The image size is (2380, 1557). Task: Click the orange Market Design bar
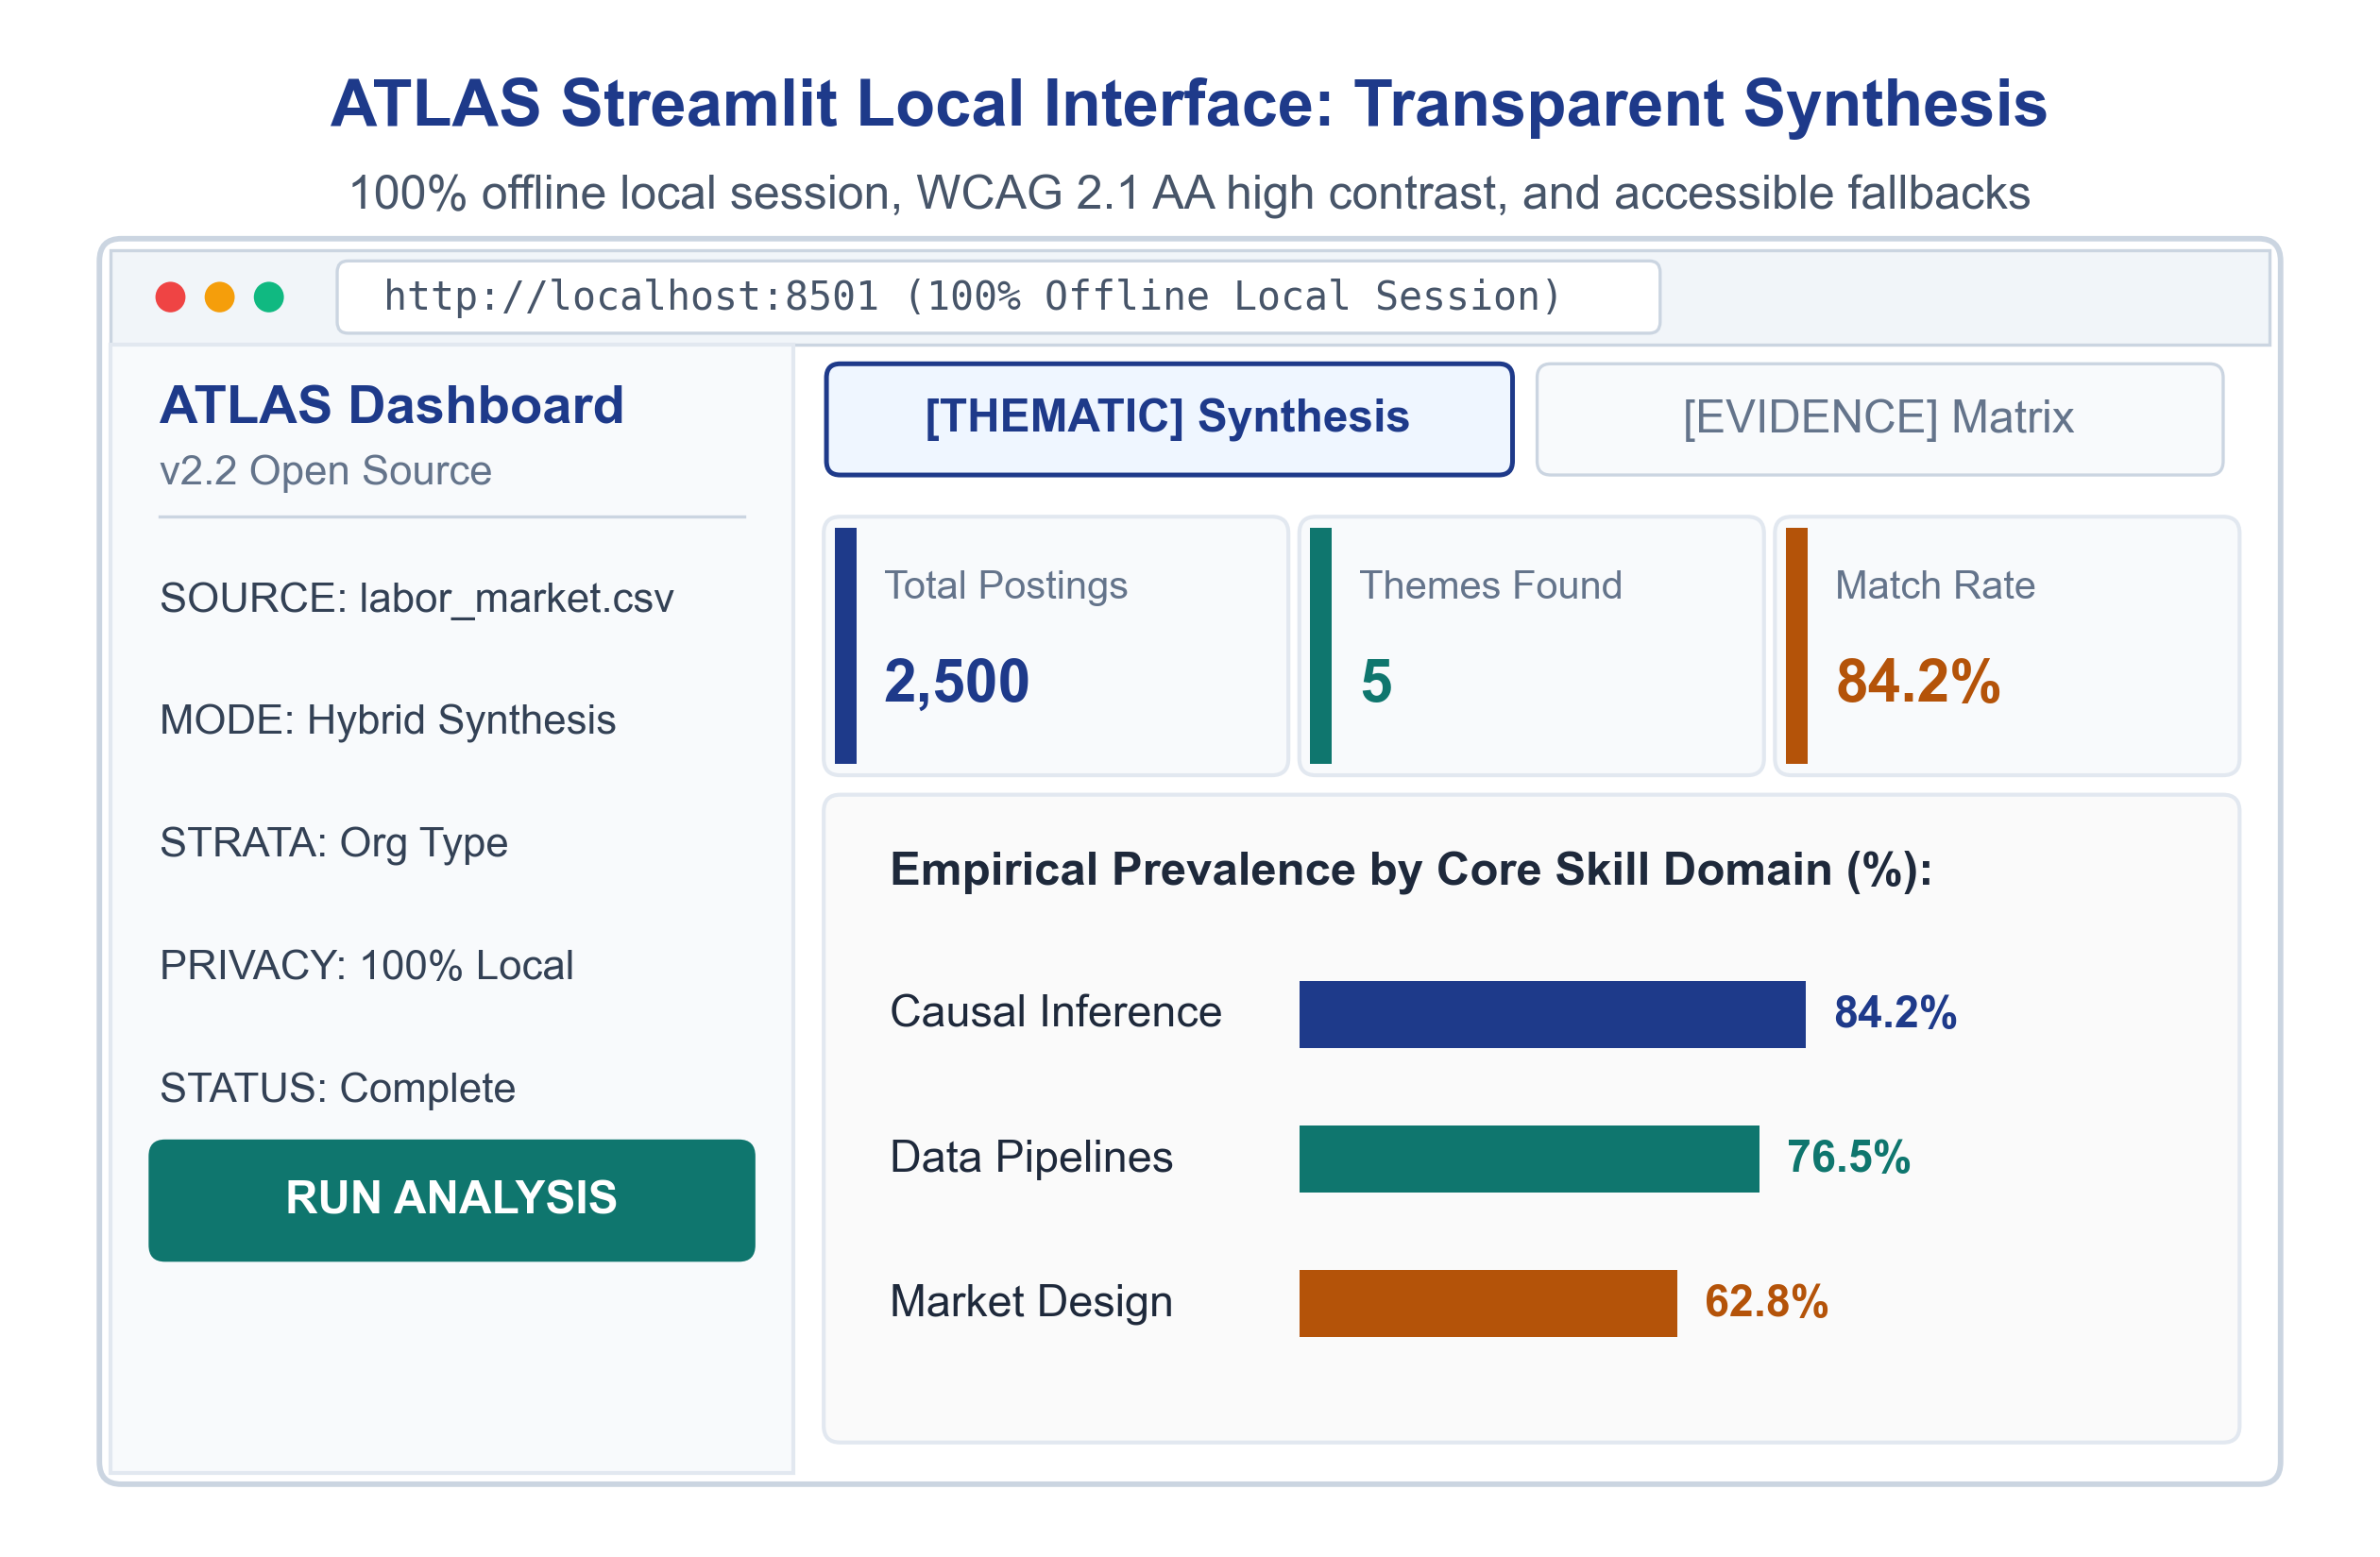(x=1488, y=1303)
